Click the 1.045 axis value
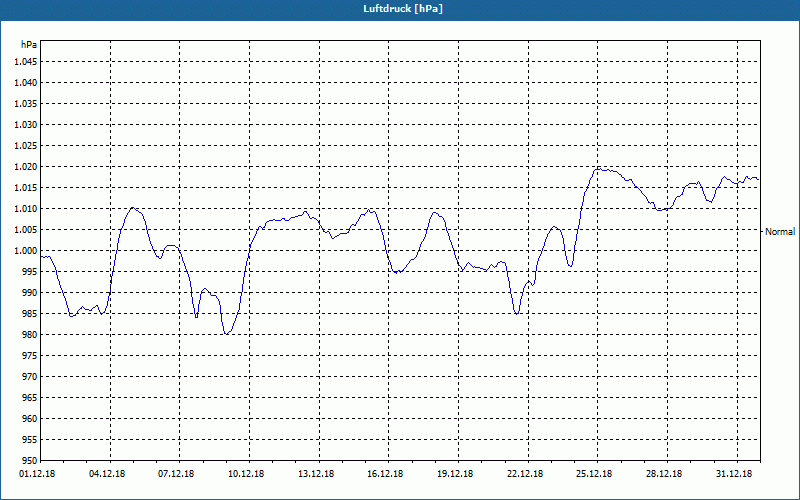Viewport: 800px width, 500px height. tap(26, 62)
